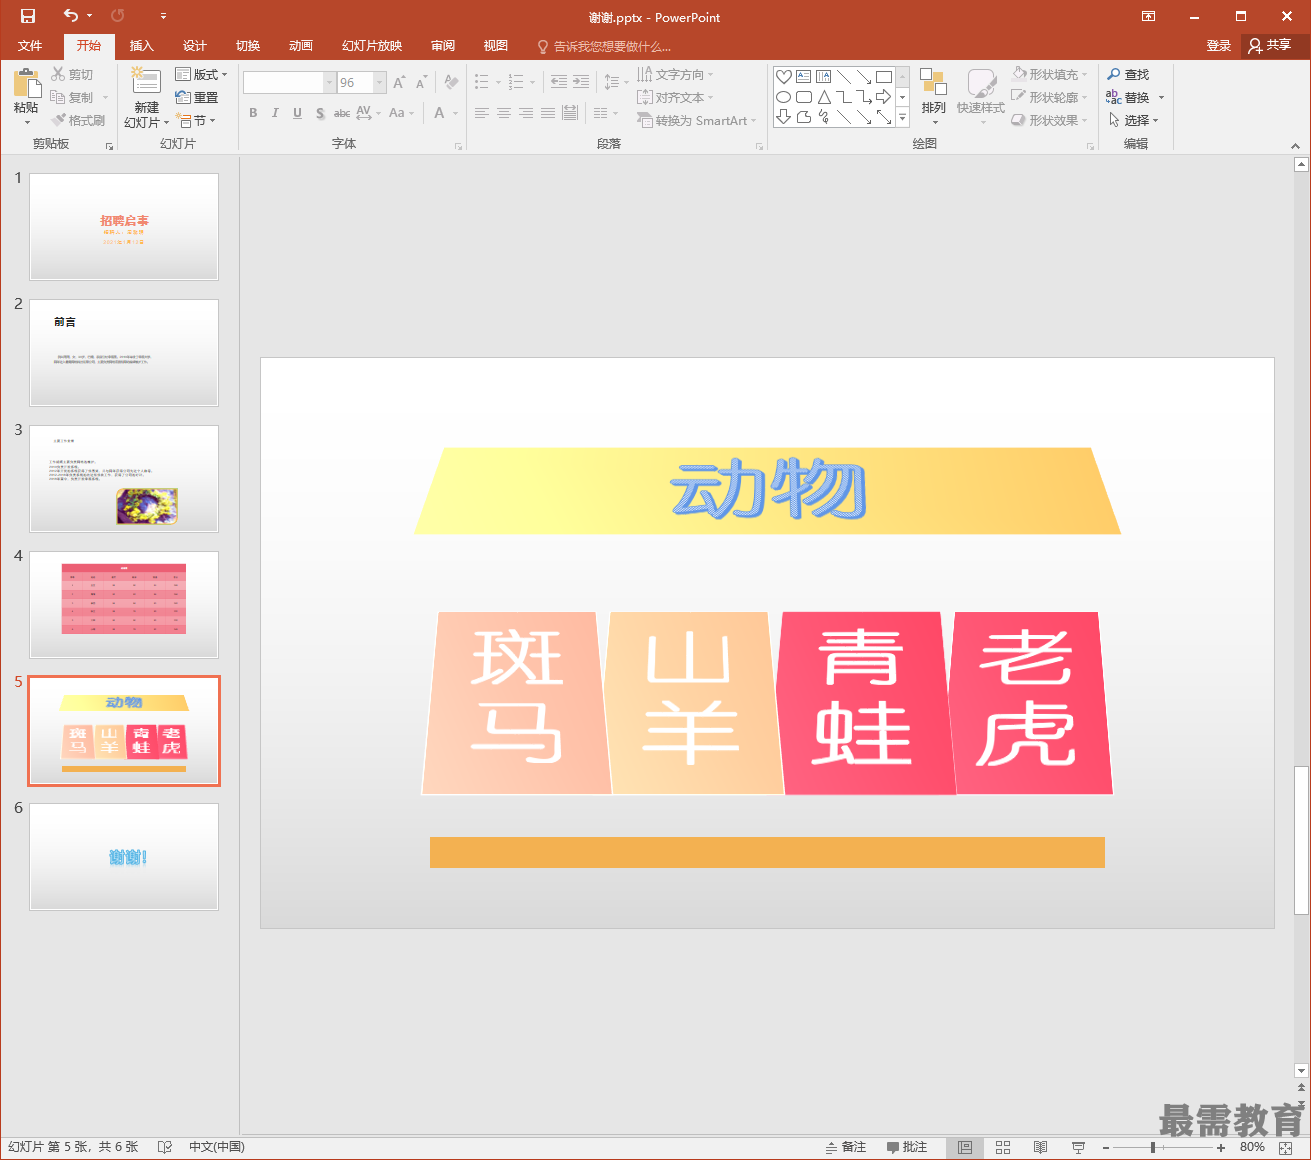The width and height of the screenshot is (1311, 1160).
Task: Click the zoom out minus button
Action: point(1106,1147)
